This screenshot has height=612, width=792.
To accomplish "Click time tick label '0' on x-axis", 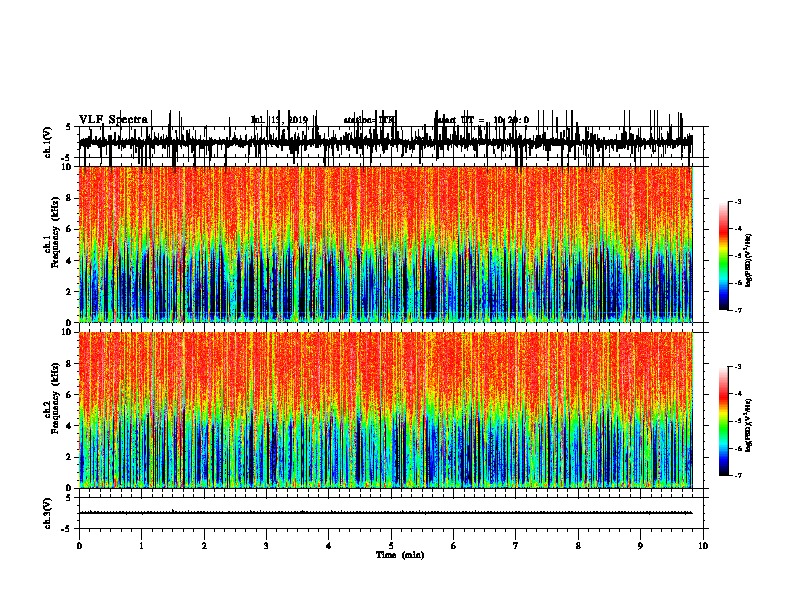I will pos(79,546).
